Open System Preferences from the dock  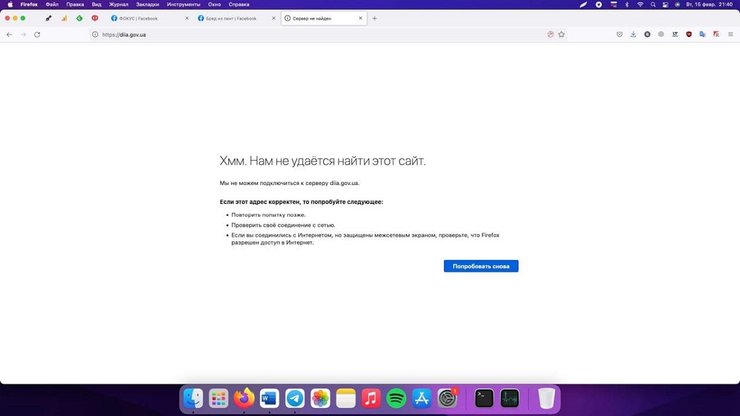pos(449,398)
